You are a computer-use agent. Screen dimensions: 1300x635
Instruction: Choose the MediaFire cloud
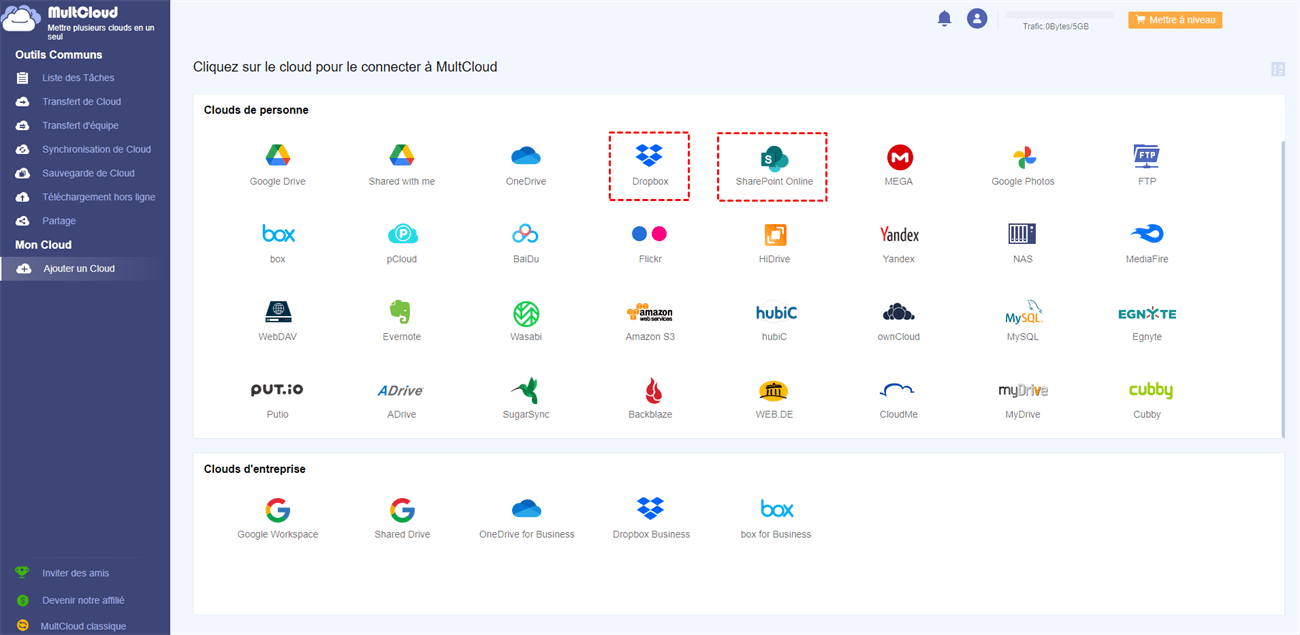coord(1146,243)
